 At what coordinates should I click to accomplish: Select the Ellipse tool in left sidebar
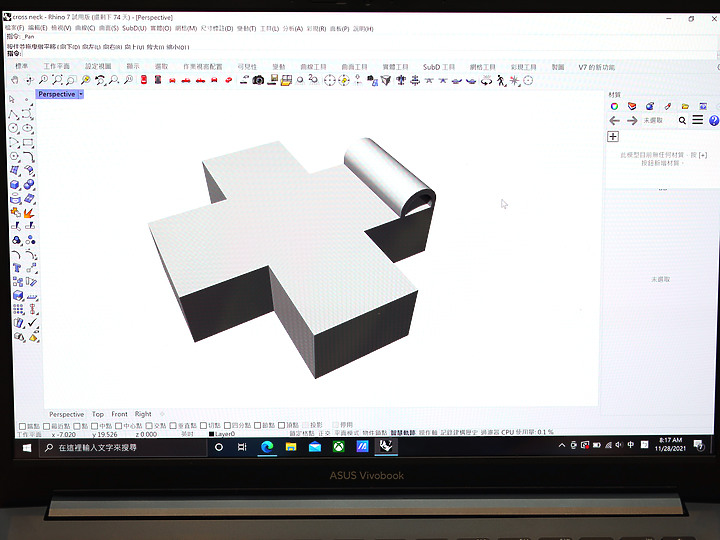pos(28,129)
